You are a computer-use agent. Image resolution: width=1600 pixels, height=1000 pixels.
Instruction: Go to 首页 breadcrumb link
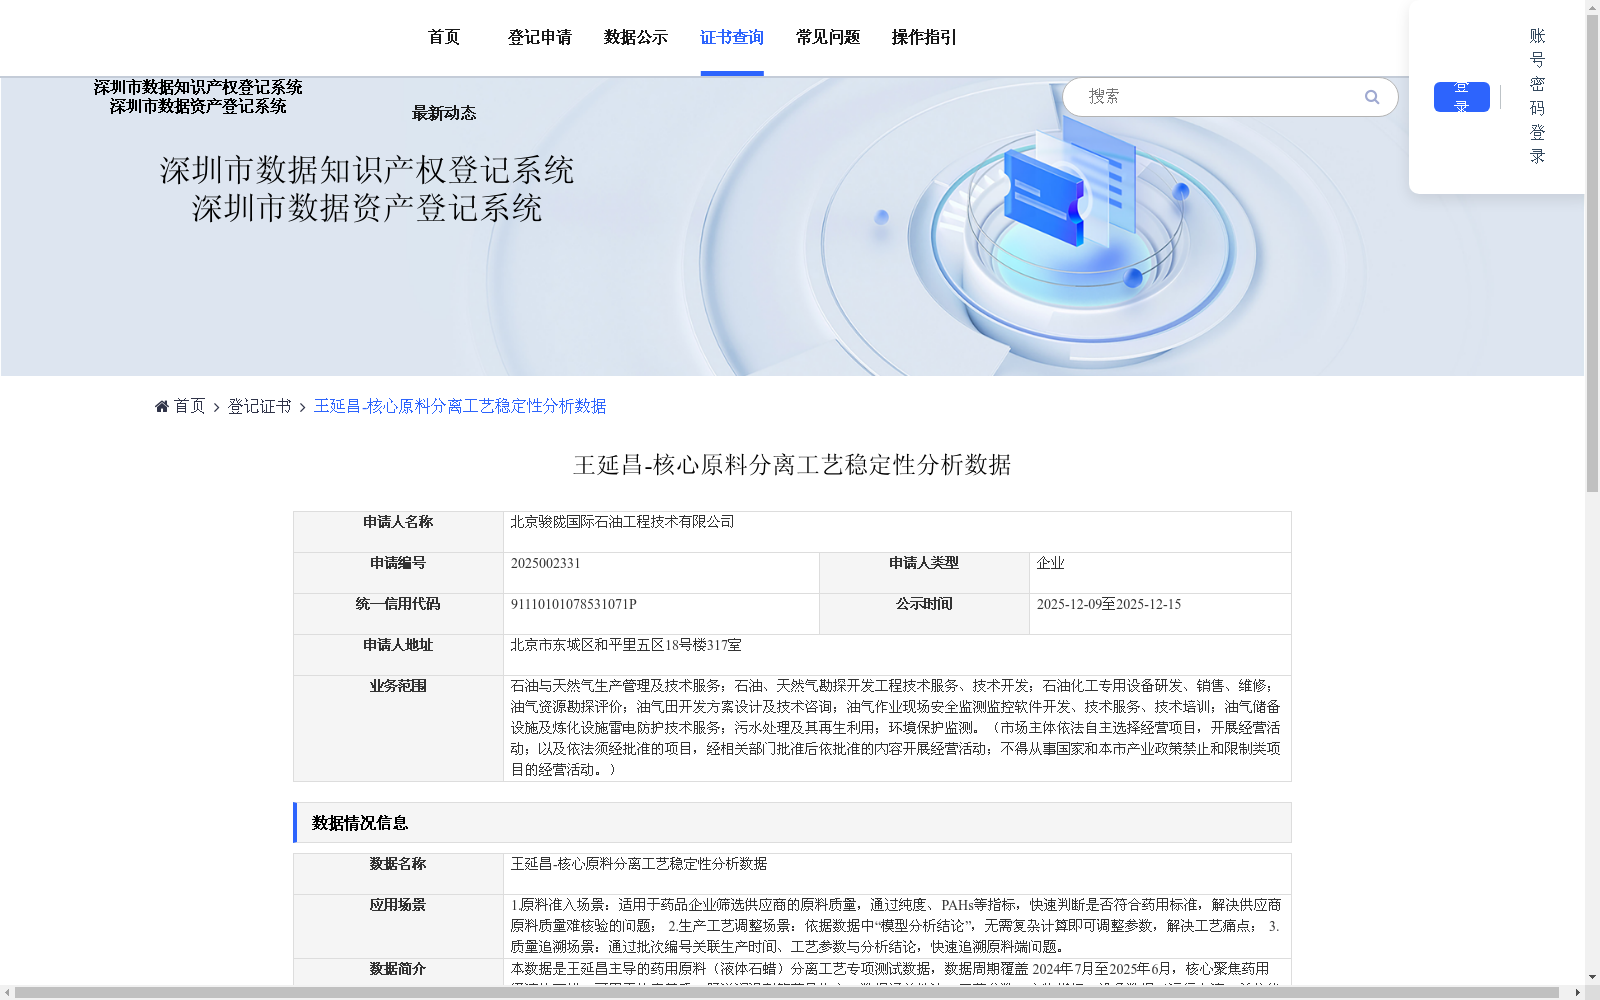190,406
